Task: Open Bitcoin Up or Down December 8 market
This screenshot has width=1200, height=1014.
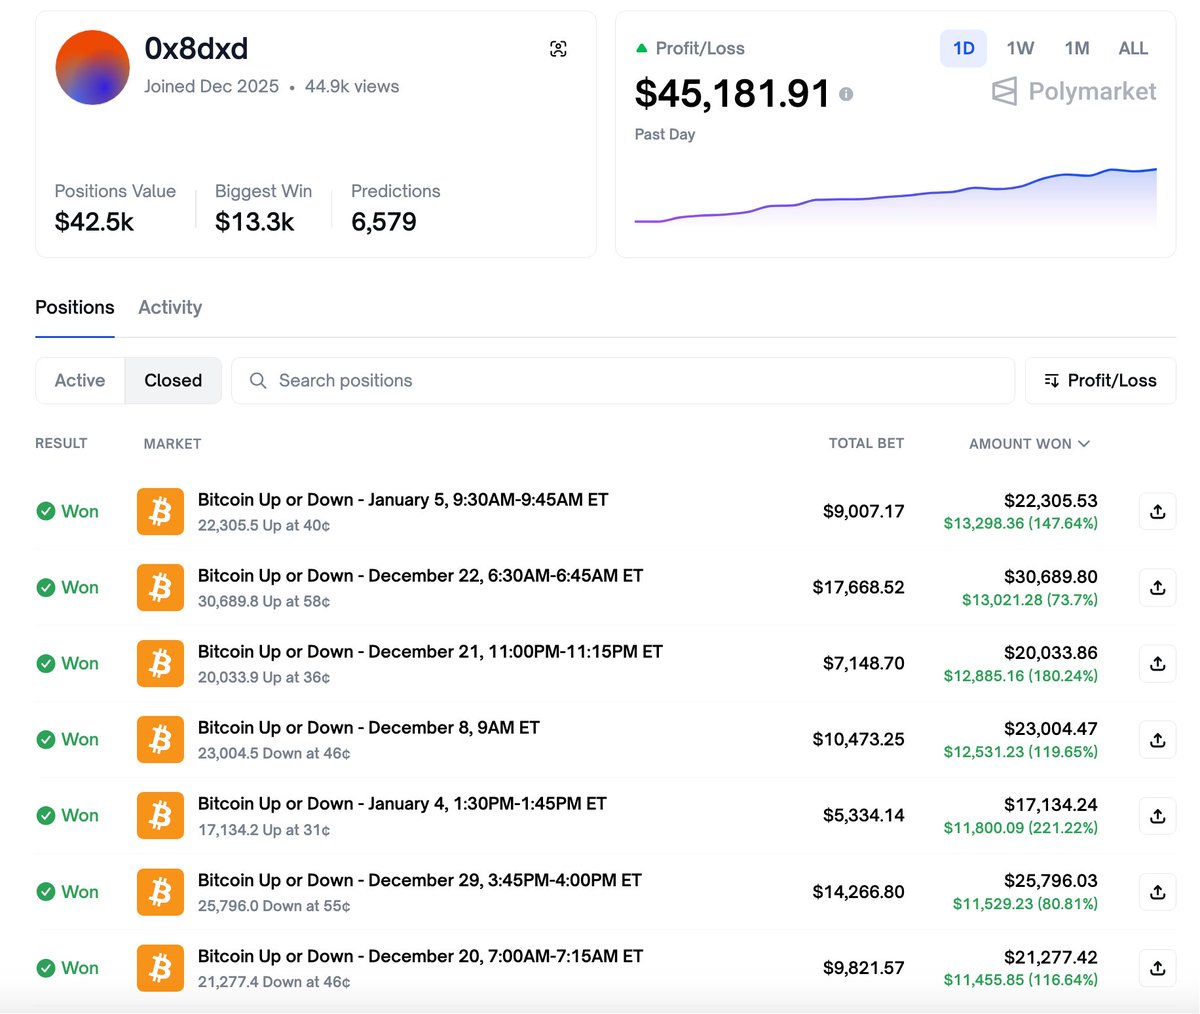Action: pyautogui.click(x=369, y=727)
